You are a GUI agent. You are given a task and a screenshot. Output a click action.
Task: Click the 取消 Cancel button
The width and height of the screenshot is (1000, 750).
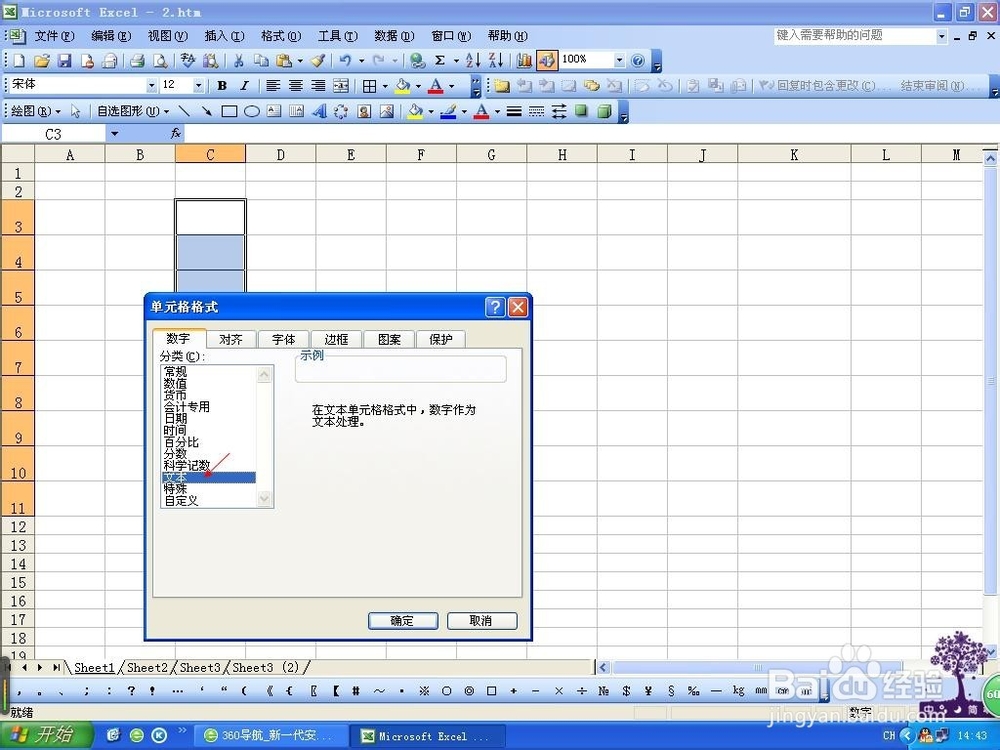(x=482, y=621)
